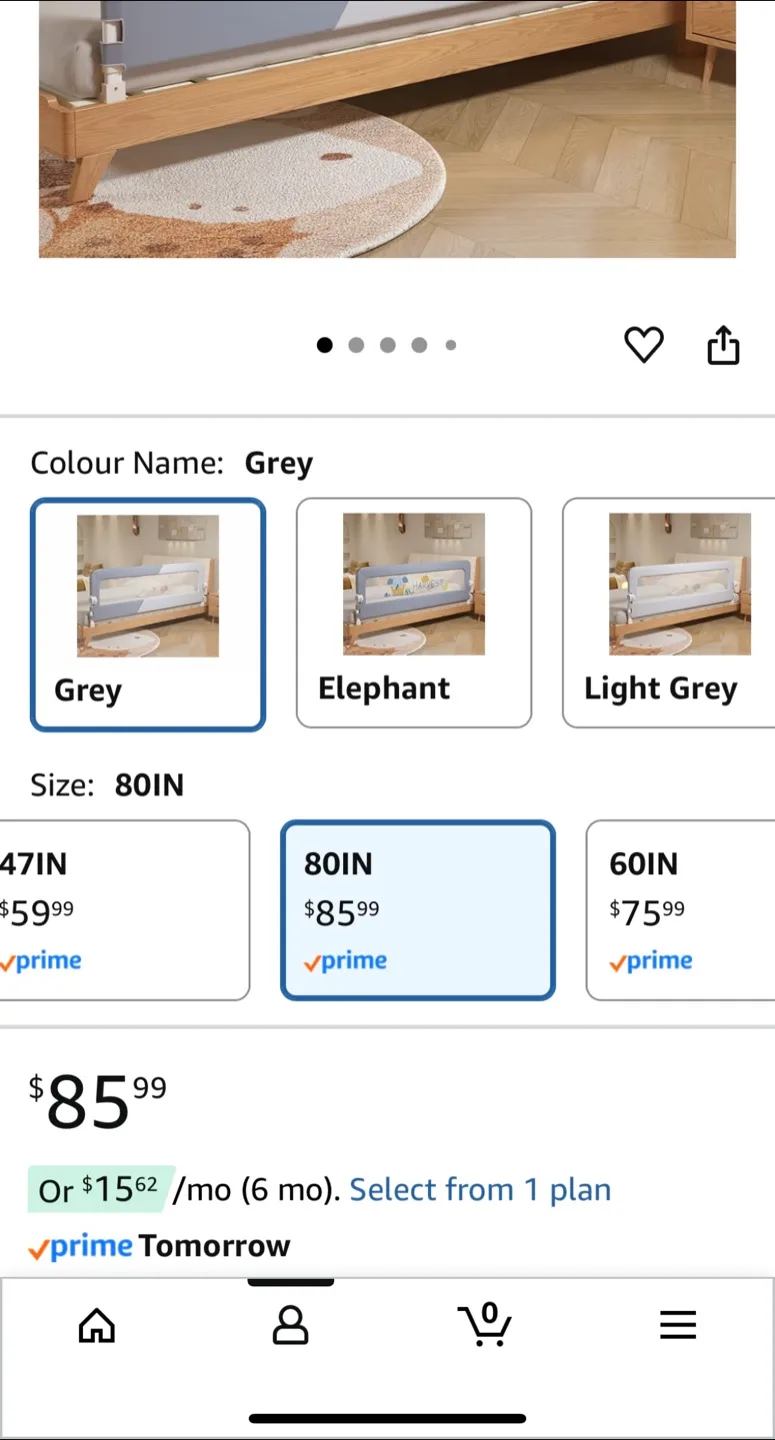Choose the 80IN size variant
Viewport: 775px width, 1440px height.
(x=417, y=910)
